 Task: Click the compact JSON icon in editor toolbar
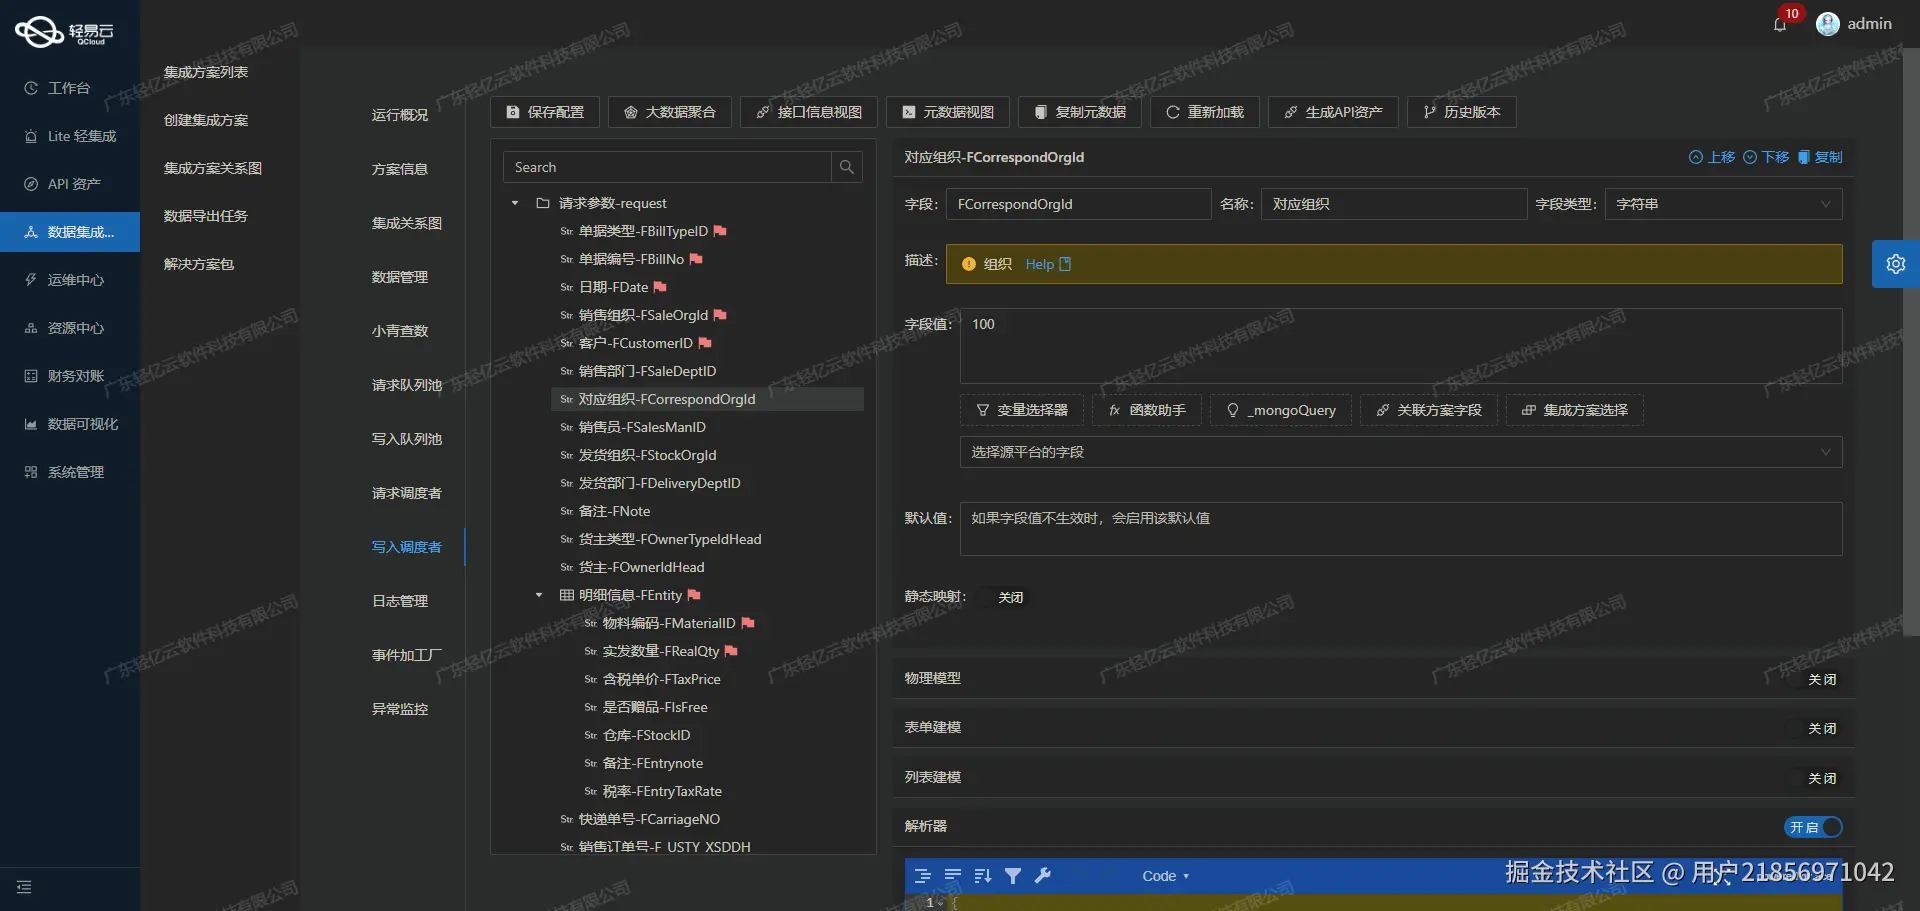[x=953, y=876]
